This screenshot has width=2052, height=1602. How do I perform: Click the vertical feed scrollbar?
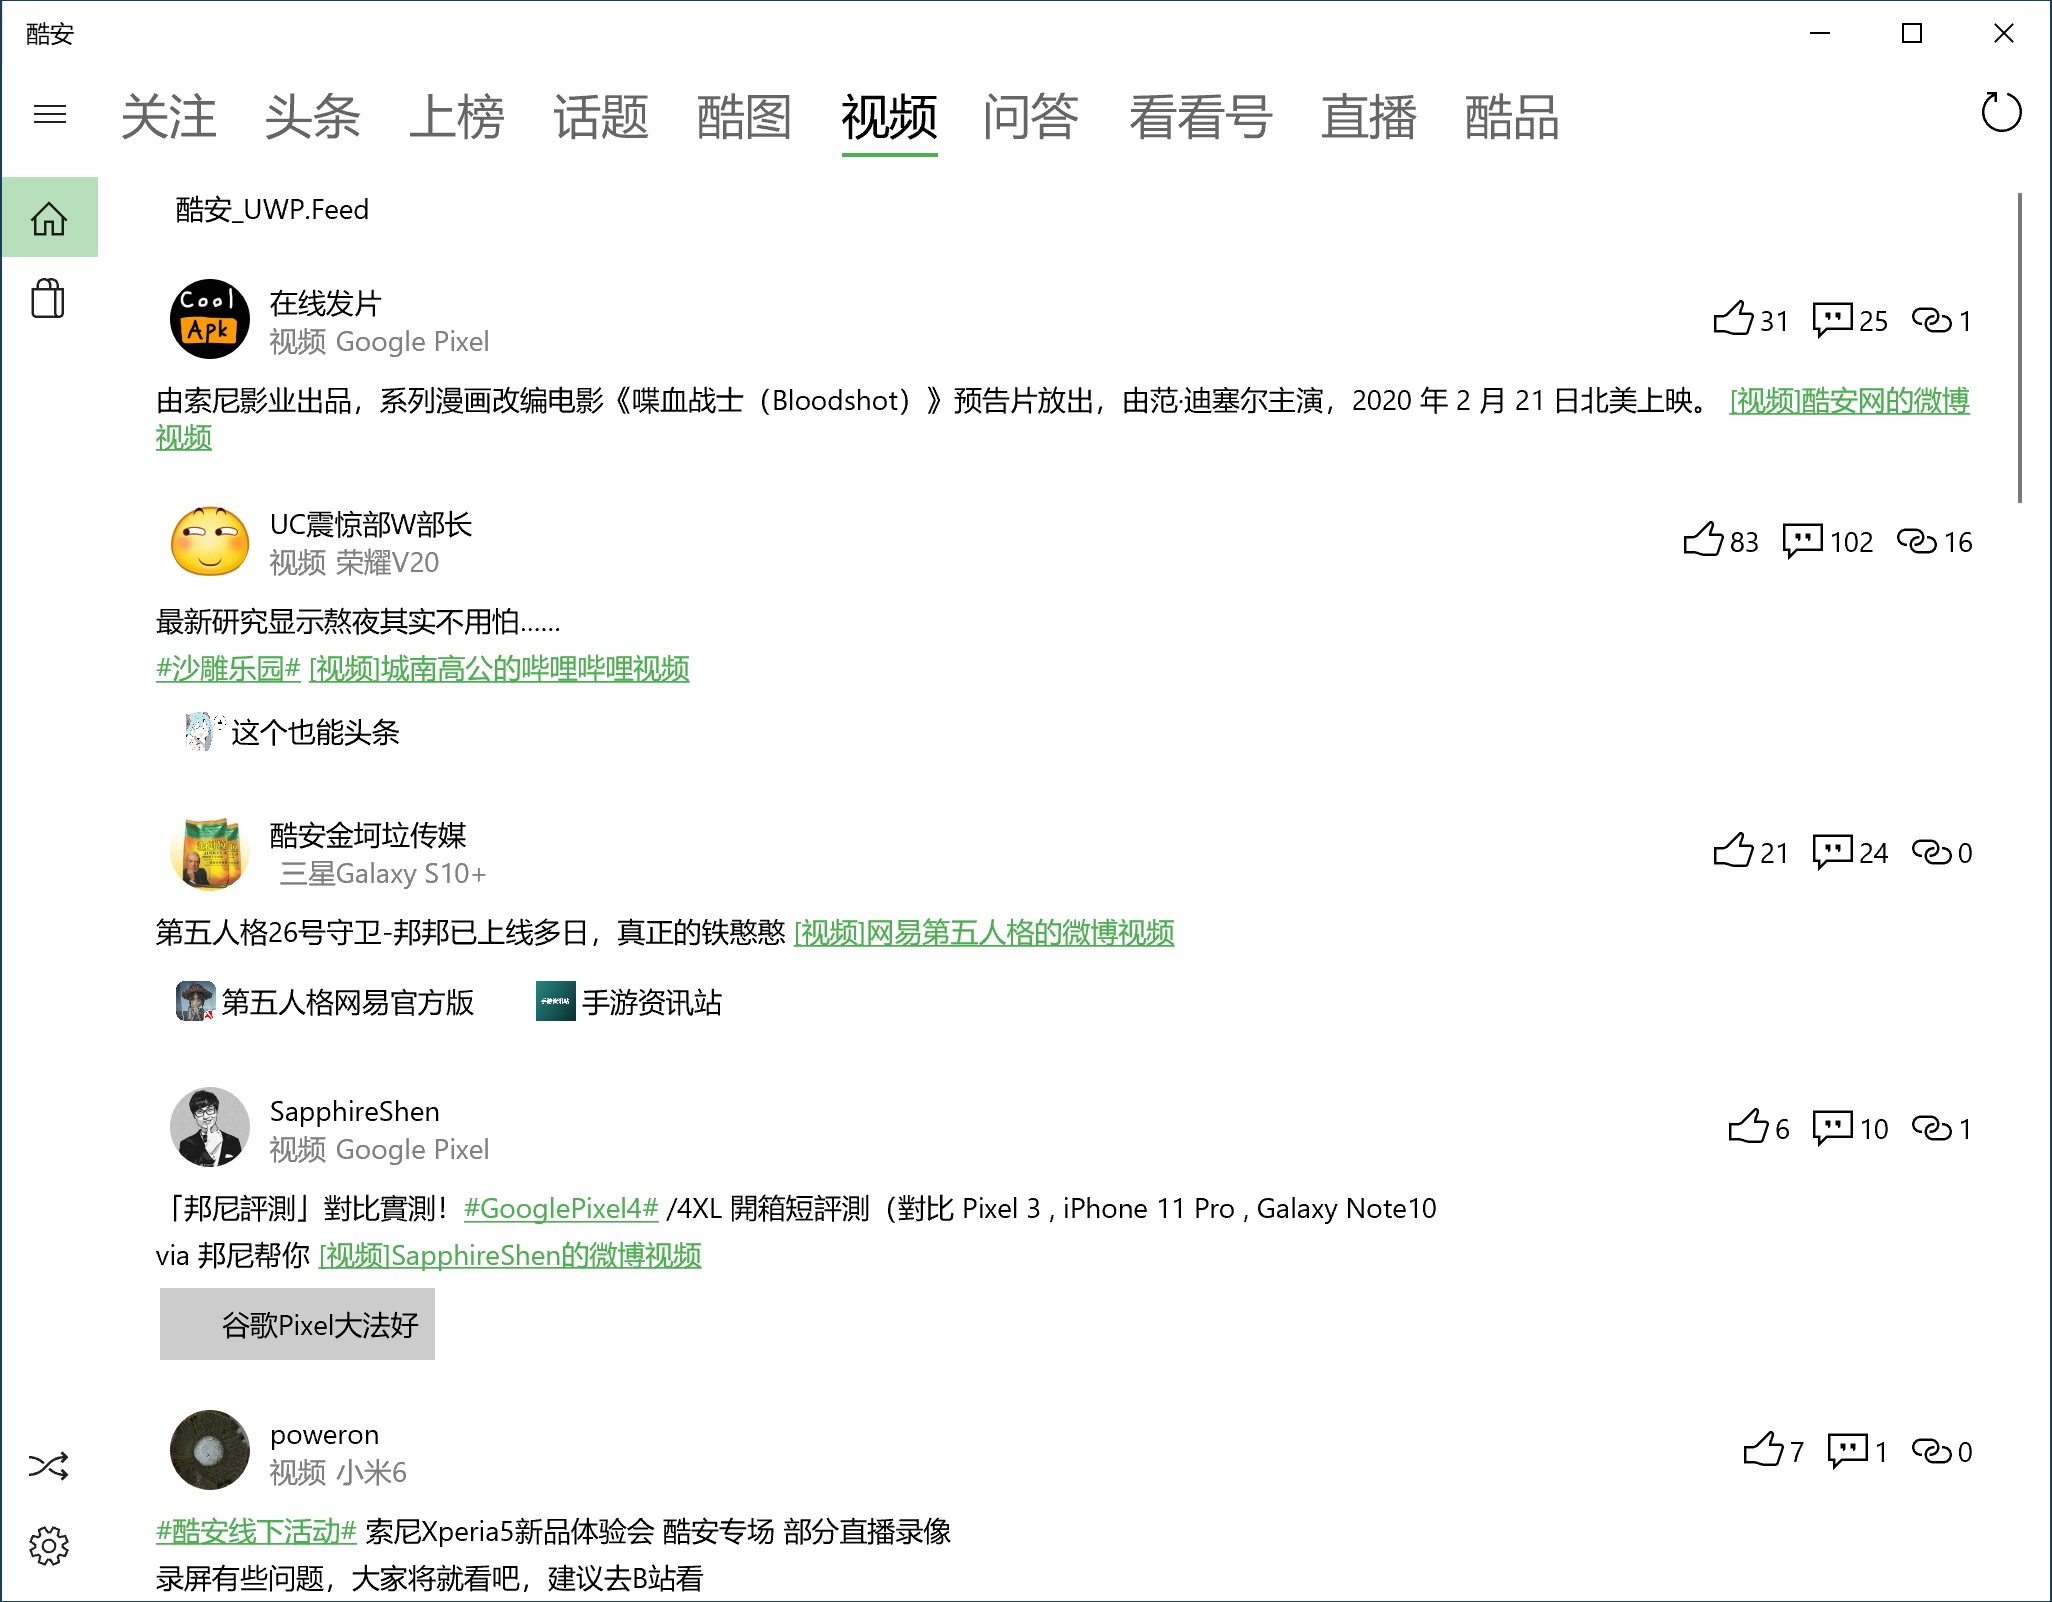(x=2020, y=347)
